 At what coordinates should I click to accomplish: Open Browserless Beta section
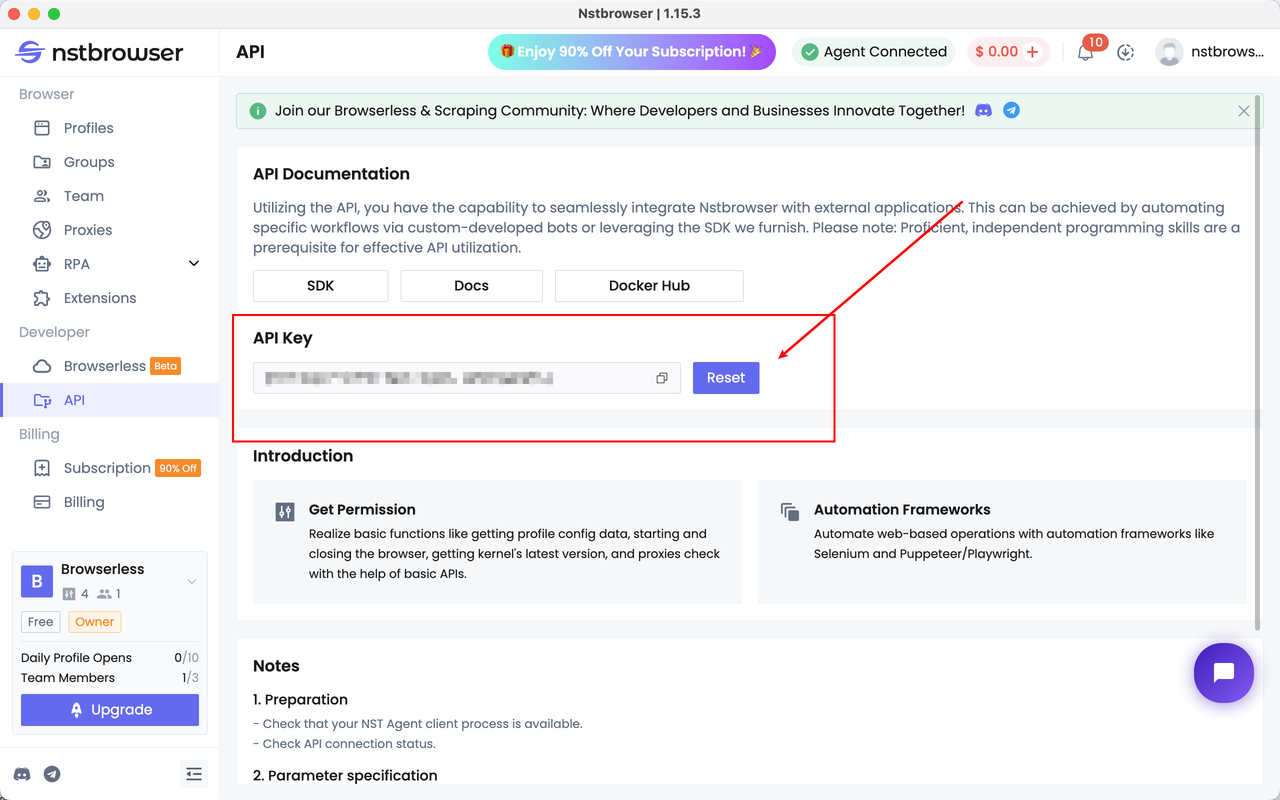click(x=110, y=366)
